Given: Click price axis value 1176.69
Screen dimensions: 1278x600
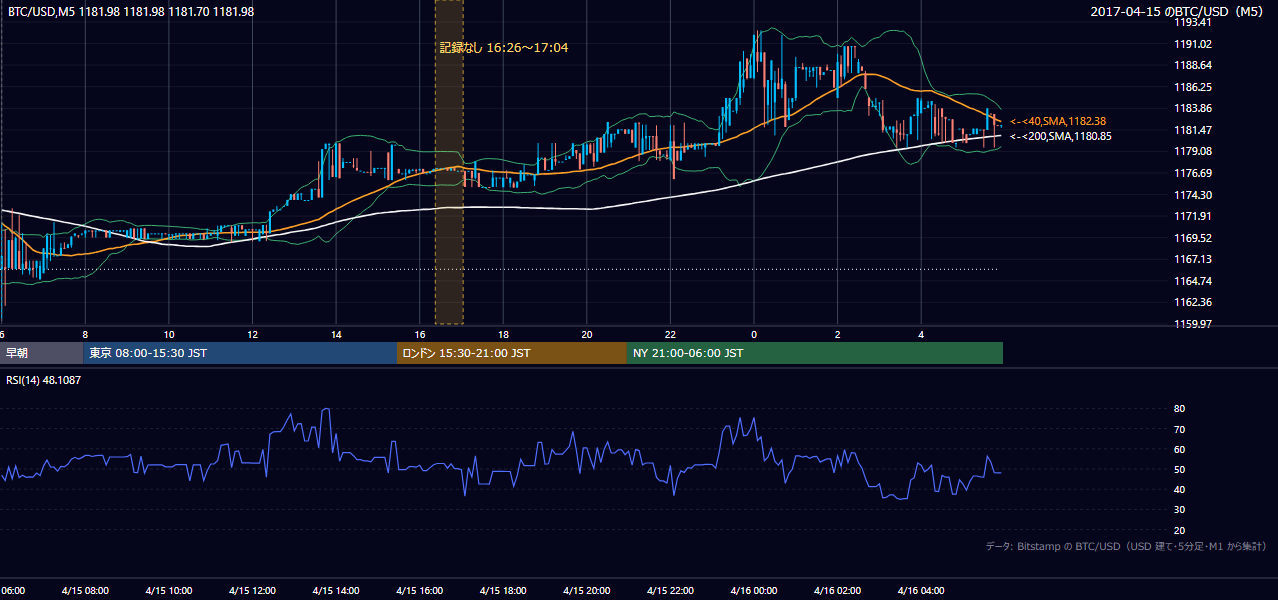Looking at the screenshot, I should [1193, 173].
